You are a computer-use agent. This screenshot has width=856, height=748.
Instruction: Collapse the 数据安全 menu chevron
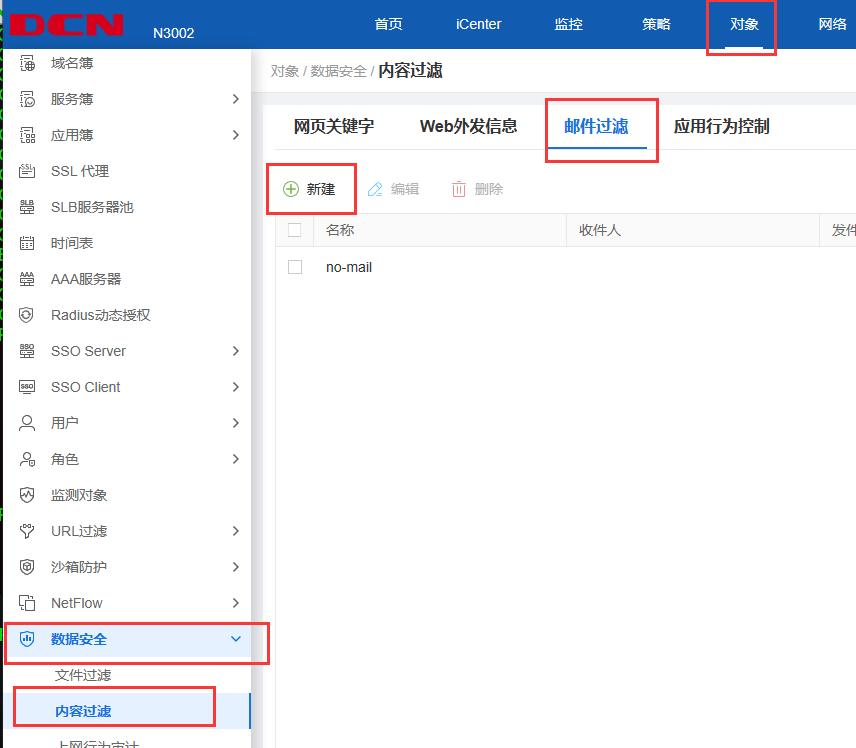[x=236, y=639]
